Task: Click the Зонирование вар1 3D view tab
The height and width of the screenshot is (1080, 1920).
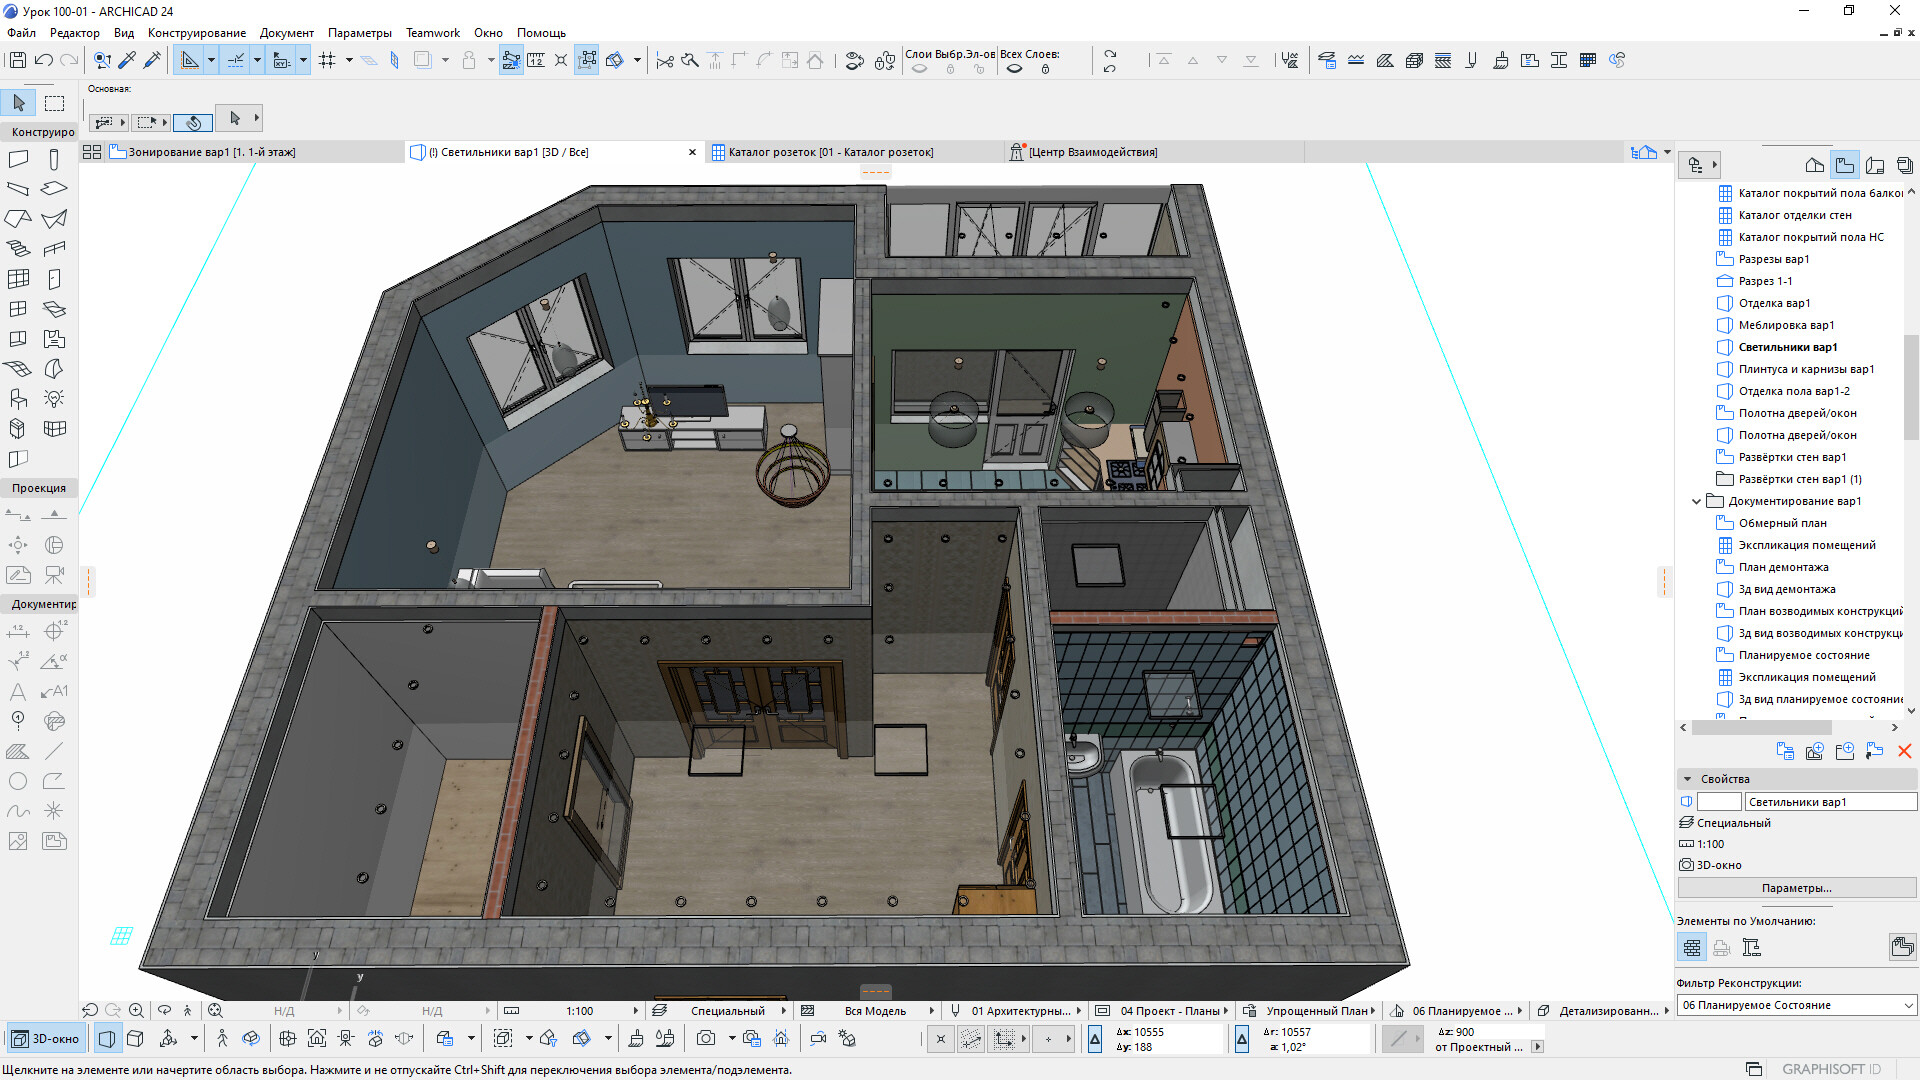Action: tap(211, 152)
